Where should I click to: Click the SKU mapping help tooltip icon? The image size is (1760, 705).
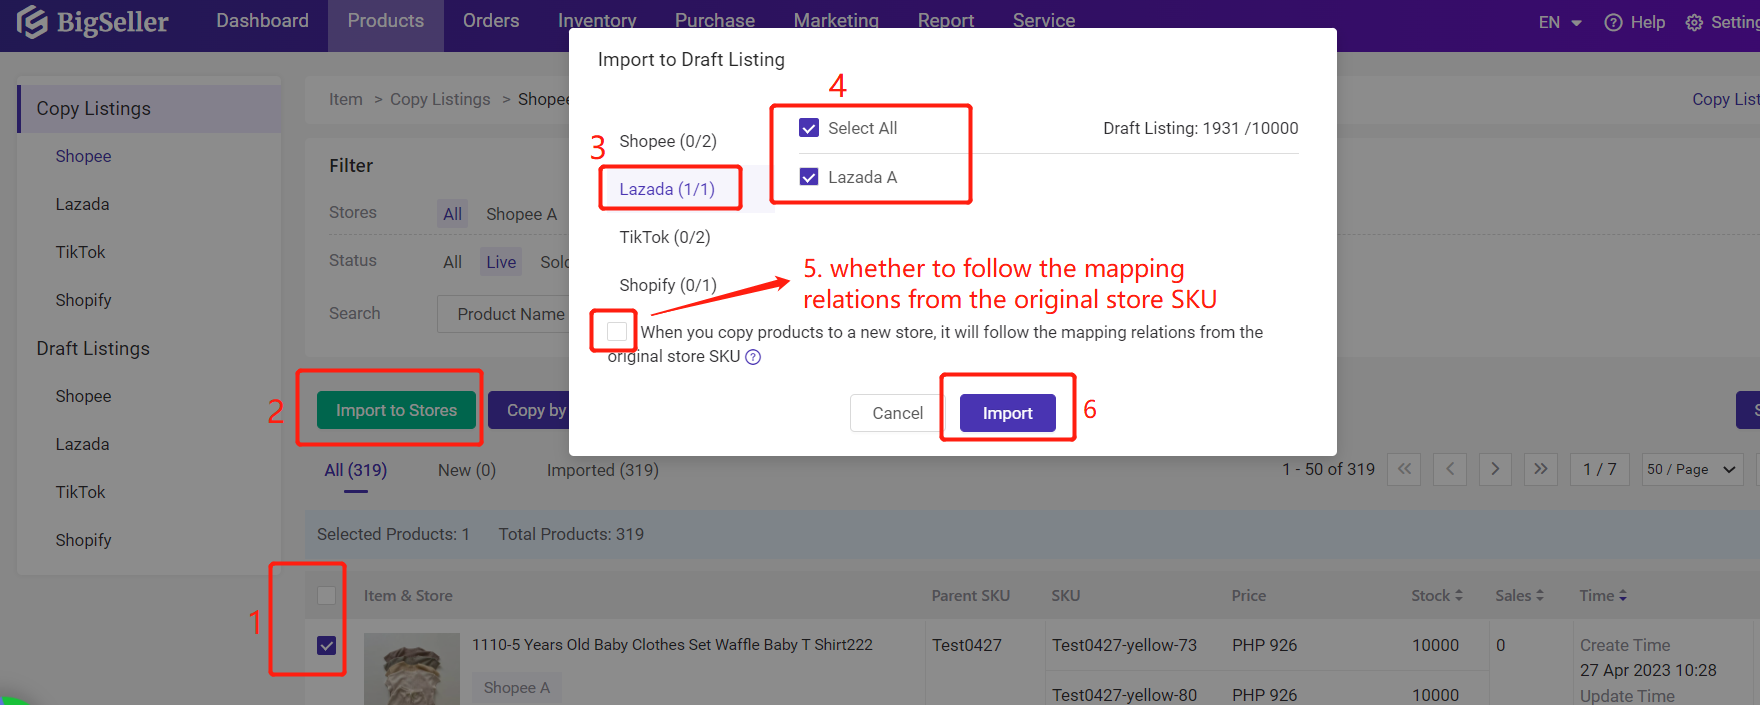753,357
